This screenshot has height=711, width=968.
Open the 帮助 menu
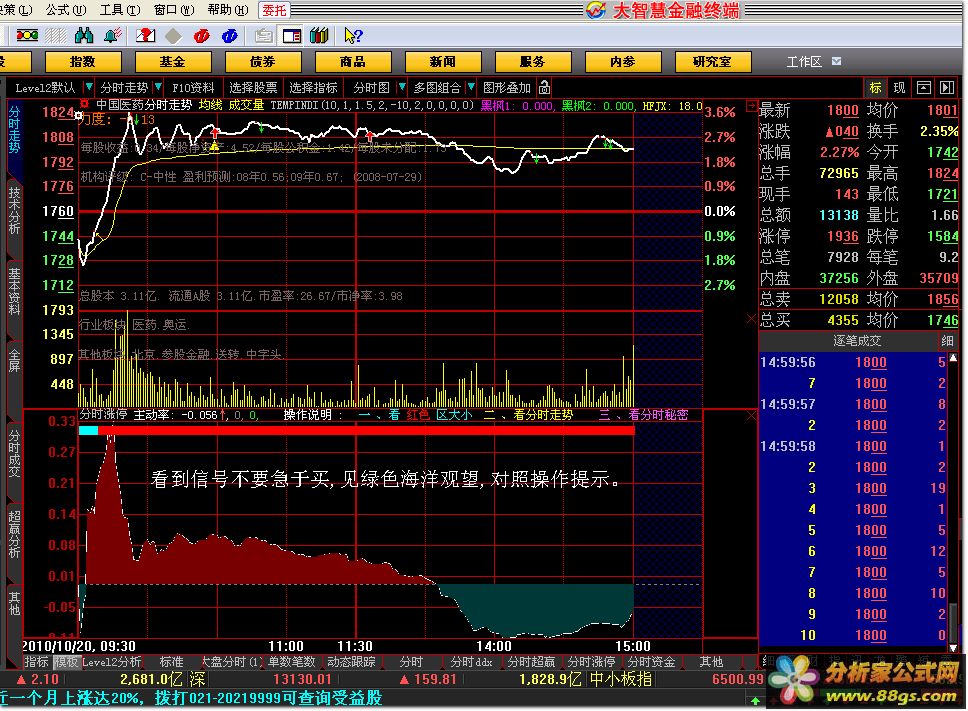click(x=228, y=10)
